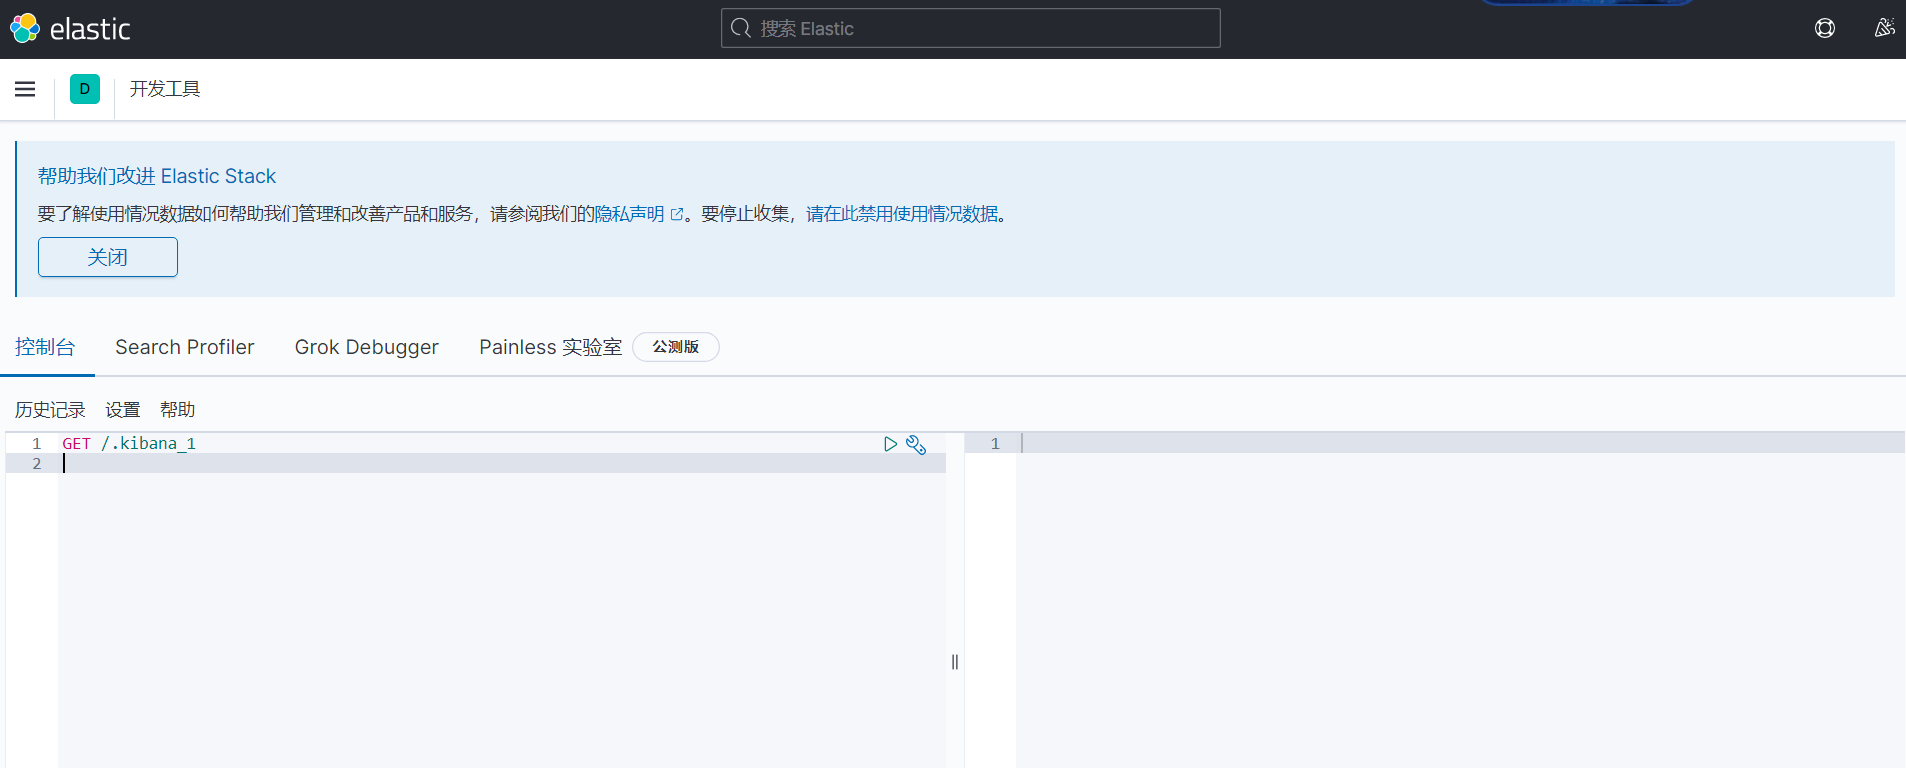Click 请在此禁用使用情况数据 link
The width and height of the screenshot is (1906, 768).
902,214
